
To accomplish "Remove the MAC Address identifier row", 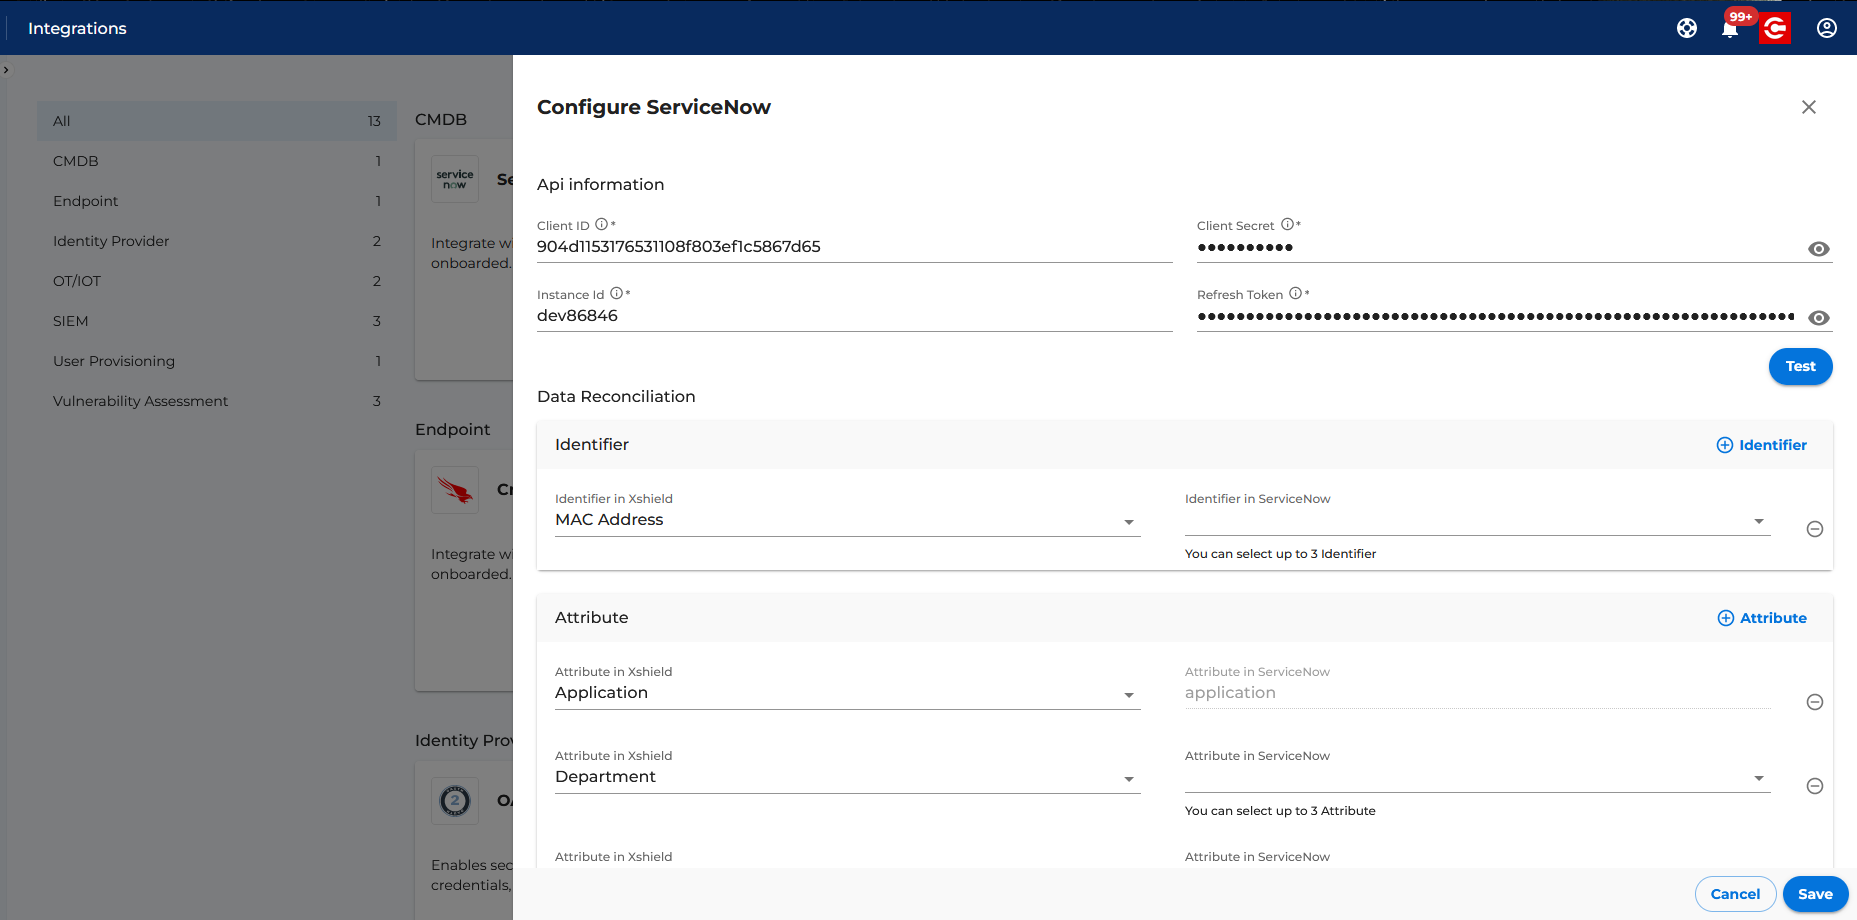I will tap(1815, 529).
